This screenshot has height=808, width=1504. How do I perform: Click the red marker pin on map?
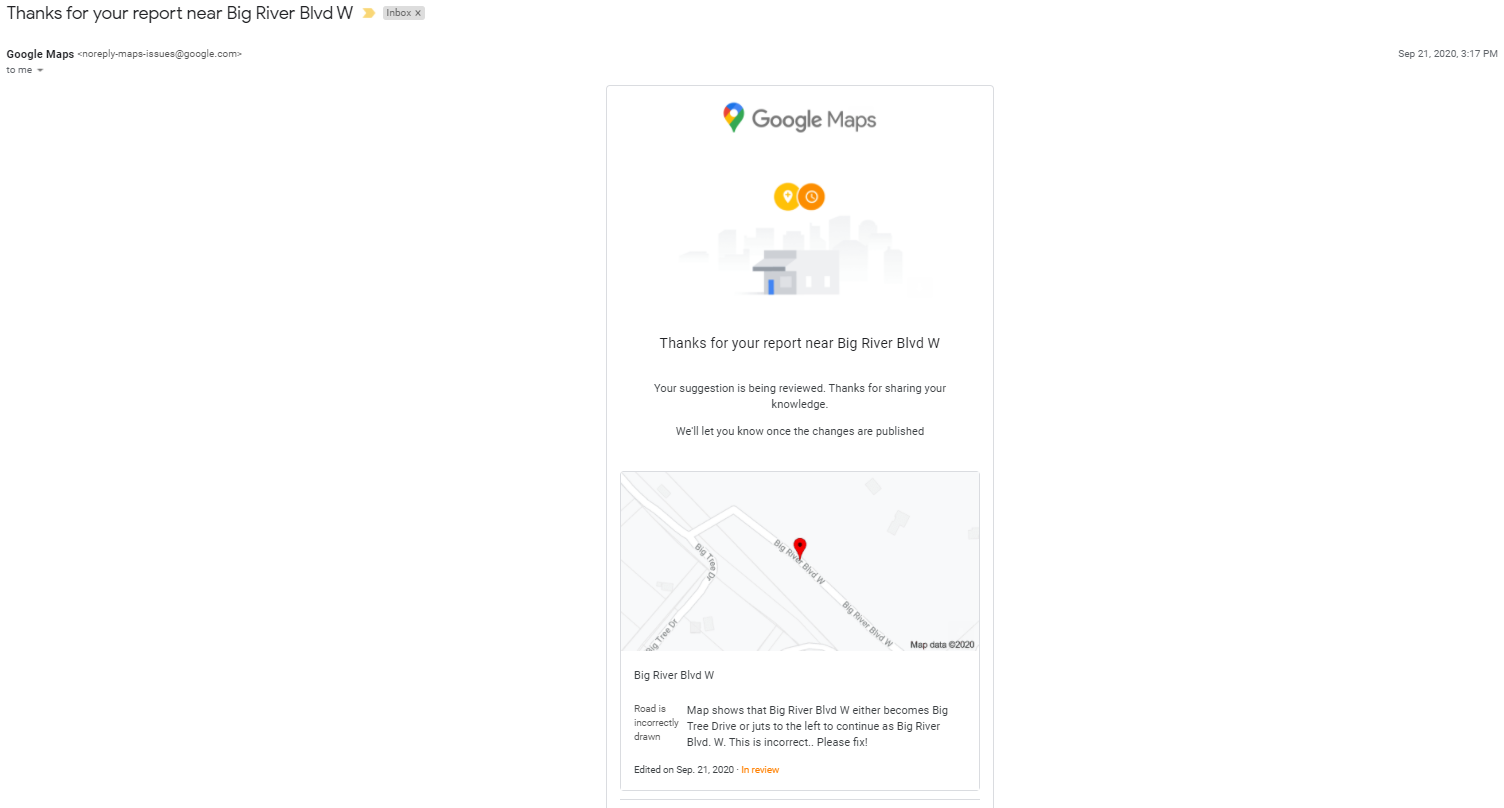(x=799, y=548)
